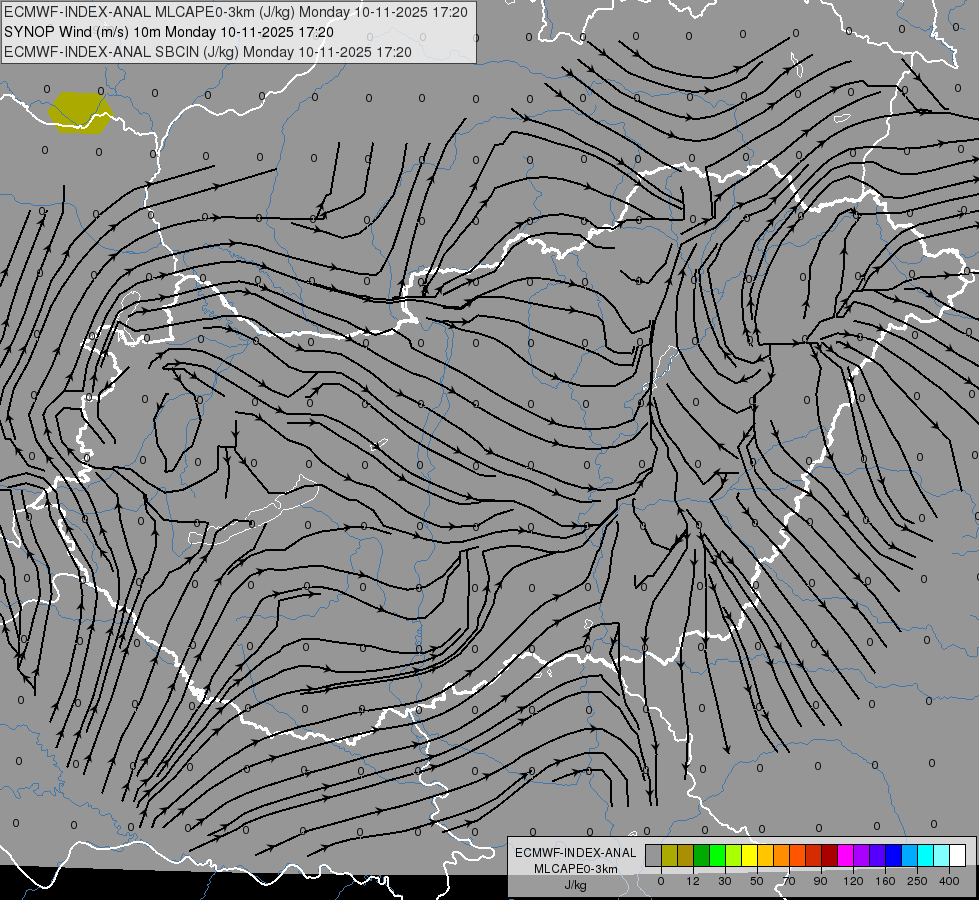Choose the white swatch ending the legend
Image resolution: width=979 pixels, height=900 pixels.
coord(957,856)
